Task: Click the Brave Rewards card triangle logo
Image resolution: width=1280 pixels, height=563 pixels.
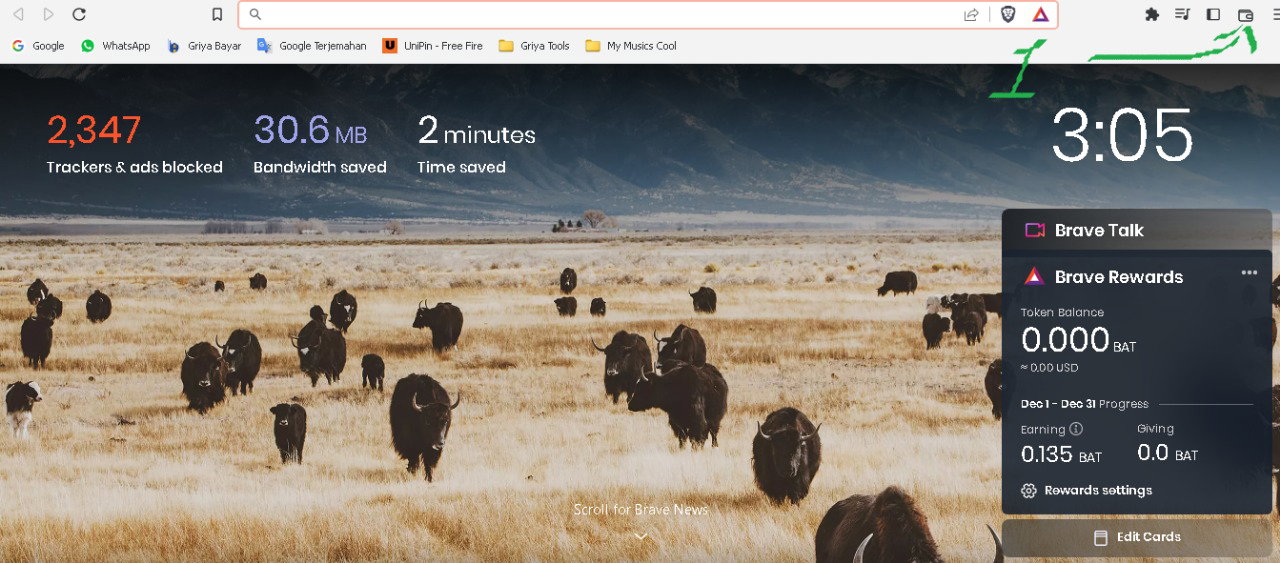Action: (1034, 277)
